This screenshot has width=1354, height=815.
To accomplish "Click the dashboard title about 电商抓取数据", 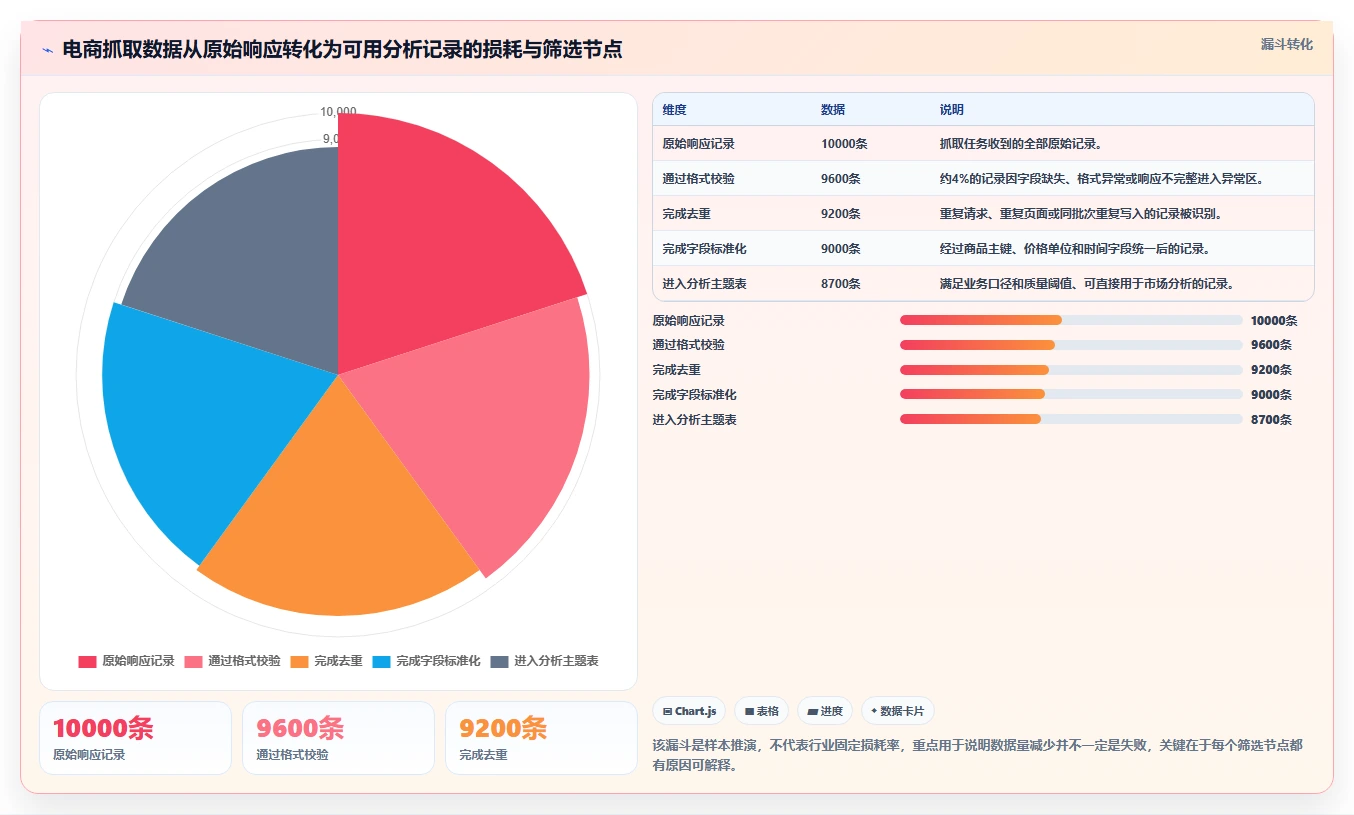I will (x=342, y=50).
